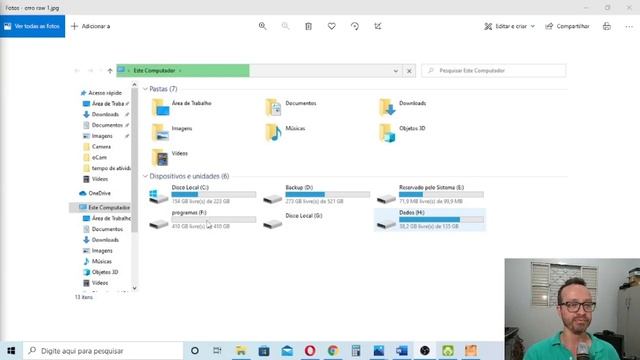This screenshot has width=640, height=360.
Task: Delete the photo with the trash icon
Action: [x=309, y=26]
